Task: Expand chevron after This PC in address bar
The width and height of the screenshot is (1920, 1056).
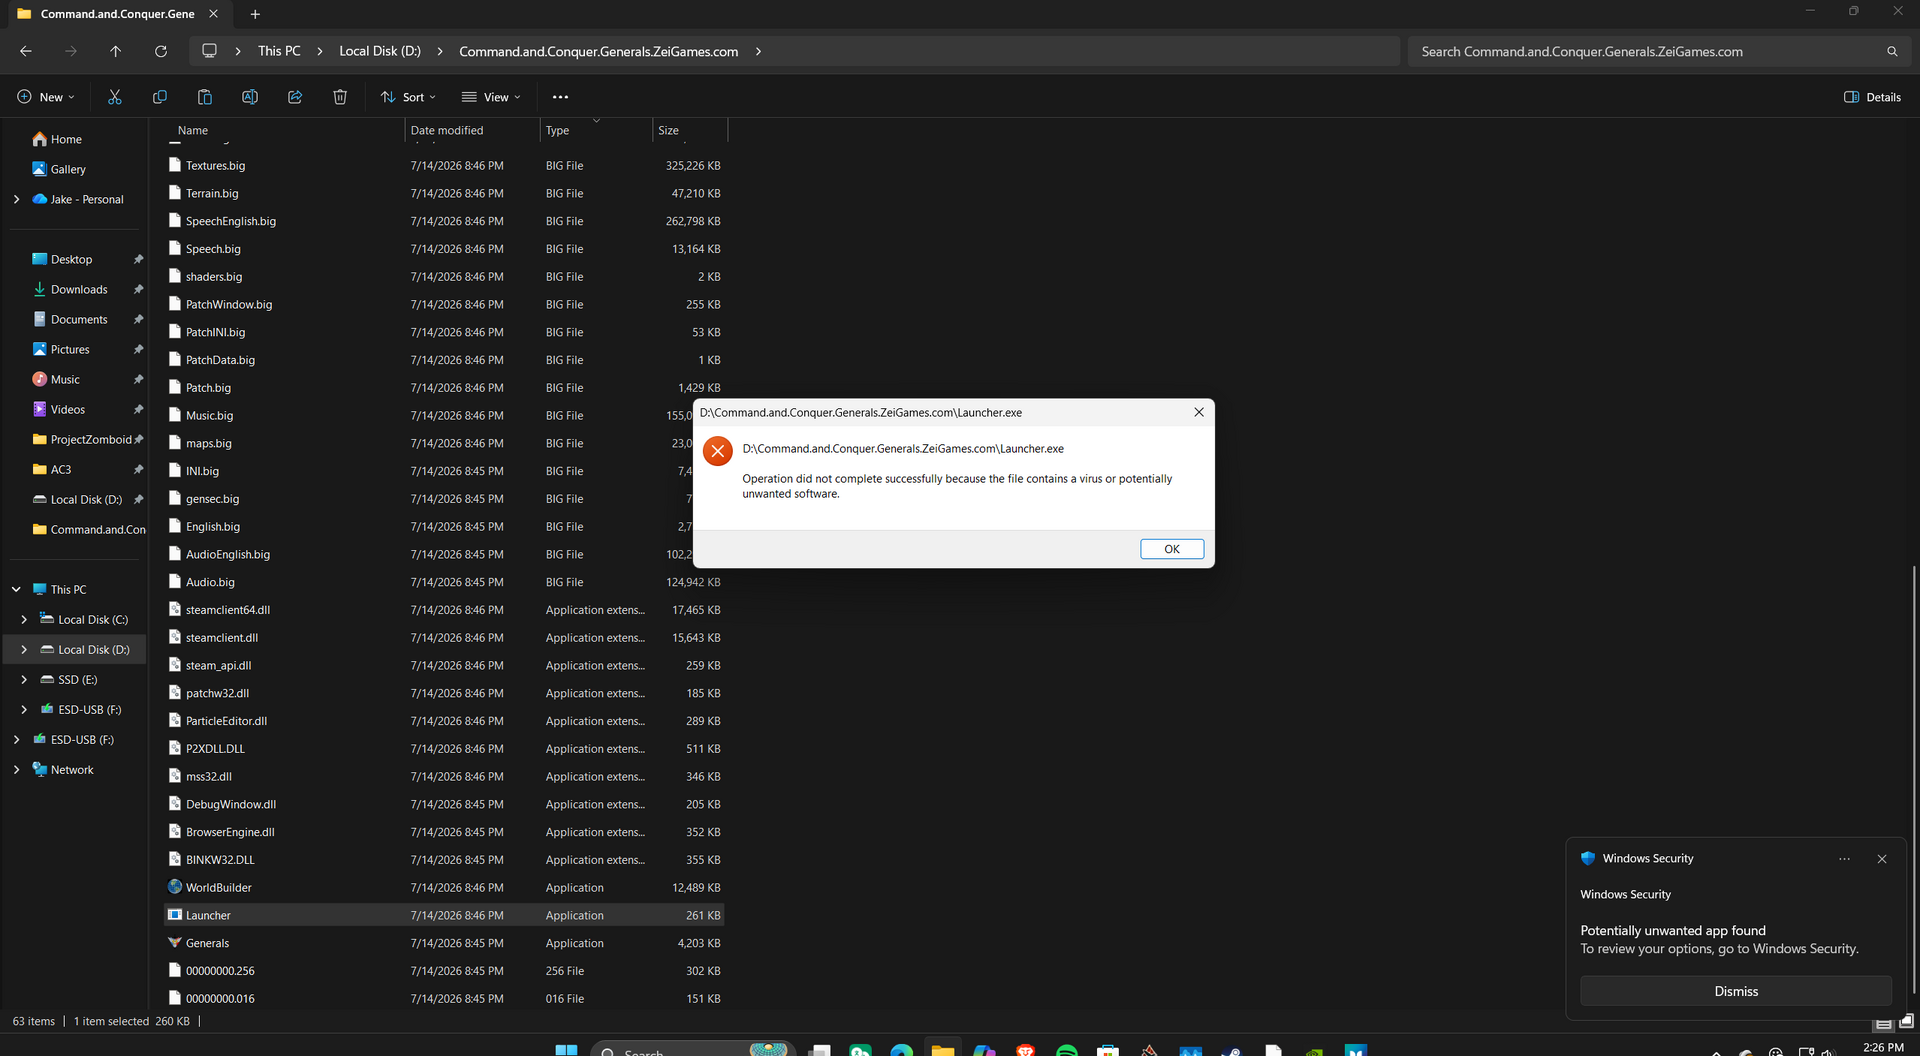Action: pos(320,51)
